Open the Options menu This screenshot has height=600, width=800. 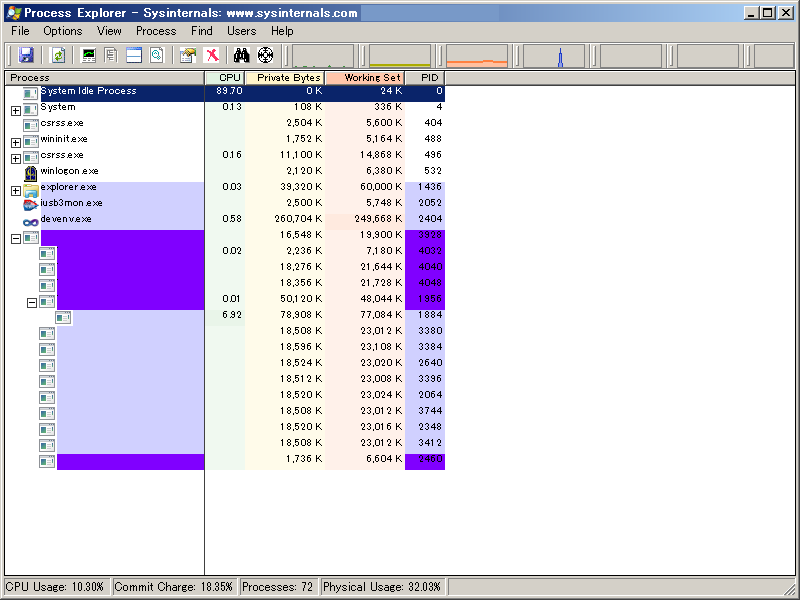pyautogui.click(x=63, y=31)
